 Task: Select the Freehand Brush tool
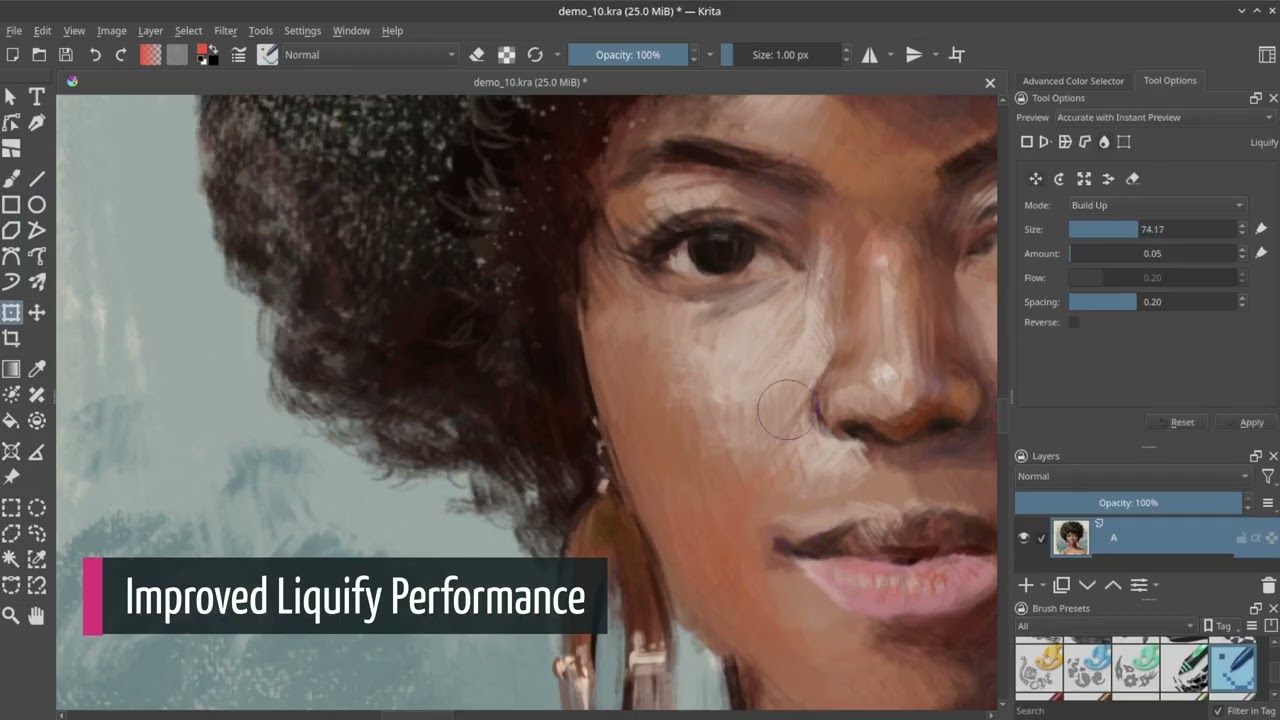coord(11,179)
